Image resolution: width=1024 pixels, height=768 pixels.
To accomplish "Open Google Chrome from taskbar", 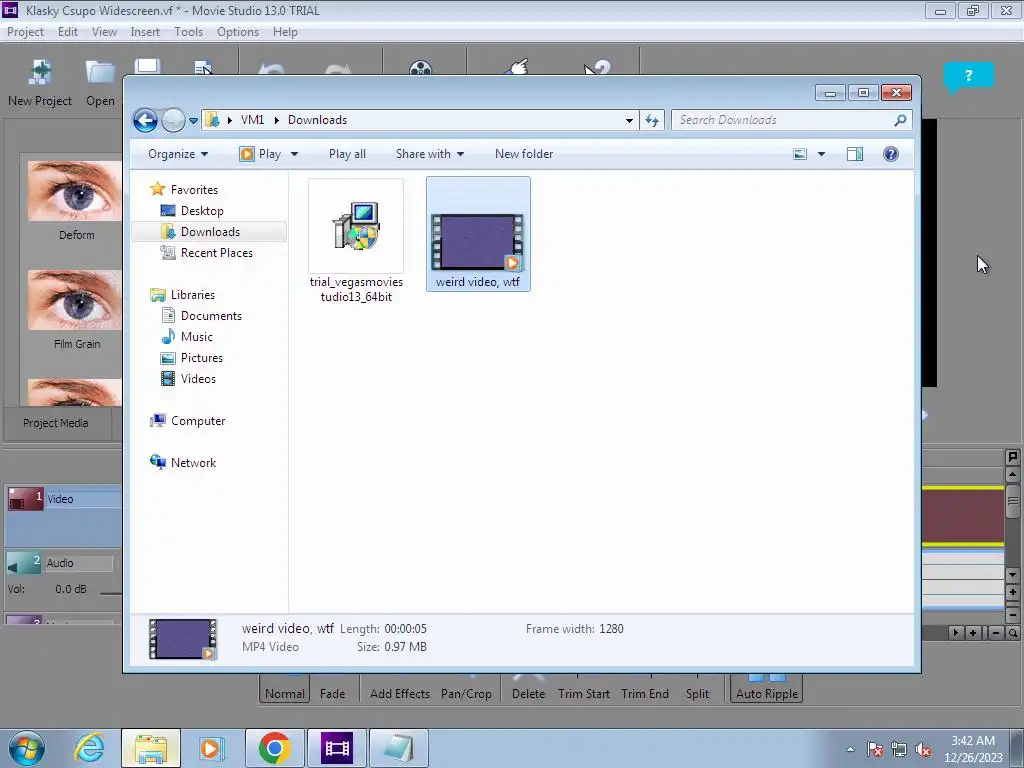I will (274, 748).
